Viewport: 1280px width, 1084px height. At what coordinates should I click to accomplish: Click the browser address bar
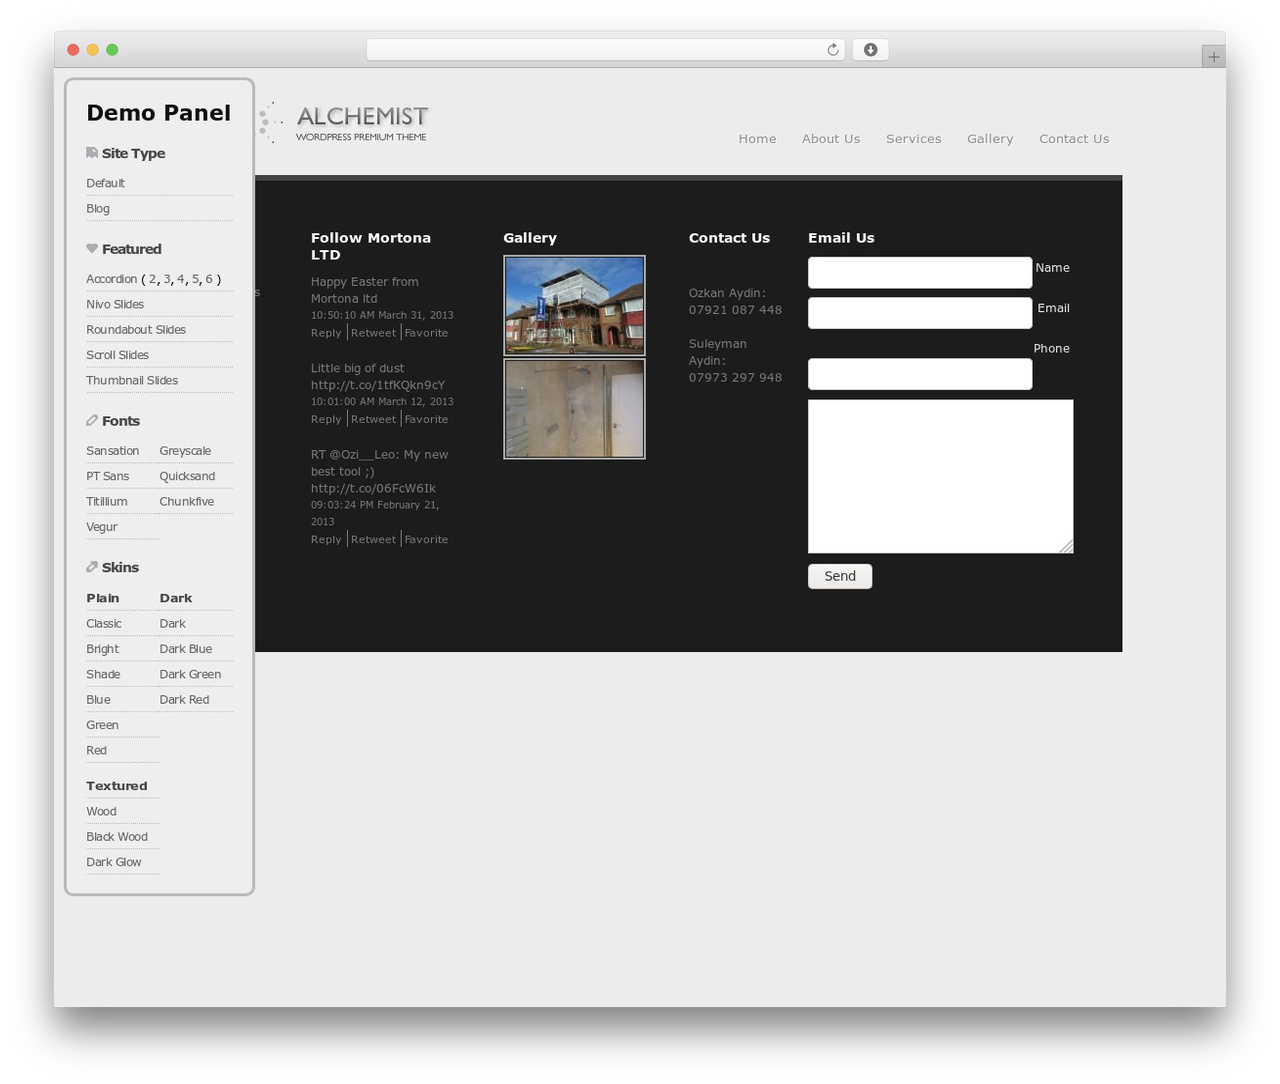[605, 50]
